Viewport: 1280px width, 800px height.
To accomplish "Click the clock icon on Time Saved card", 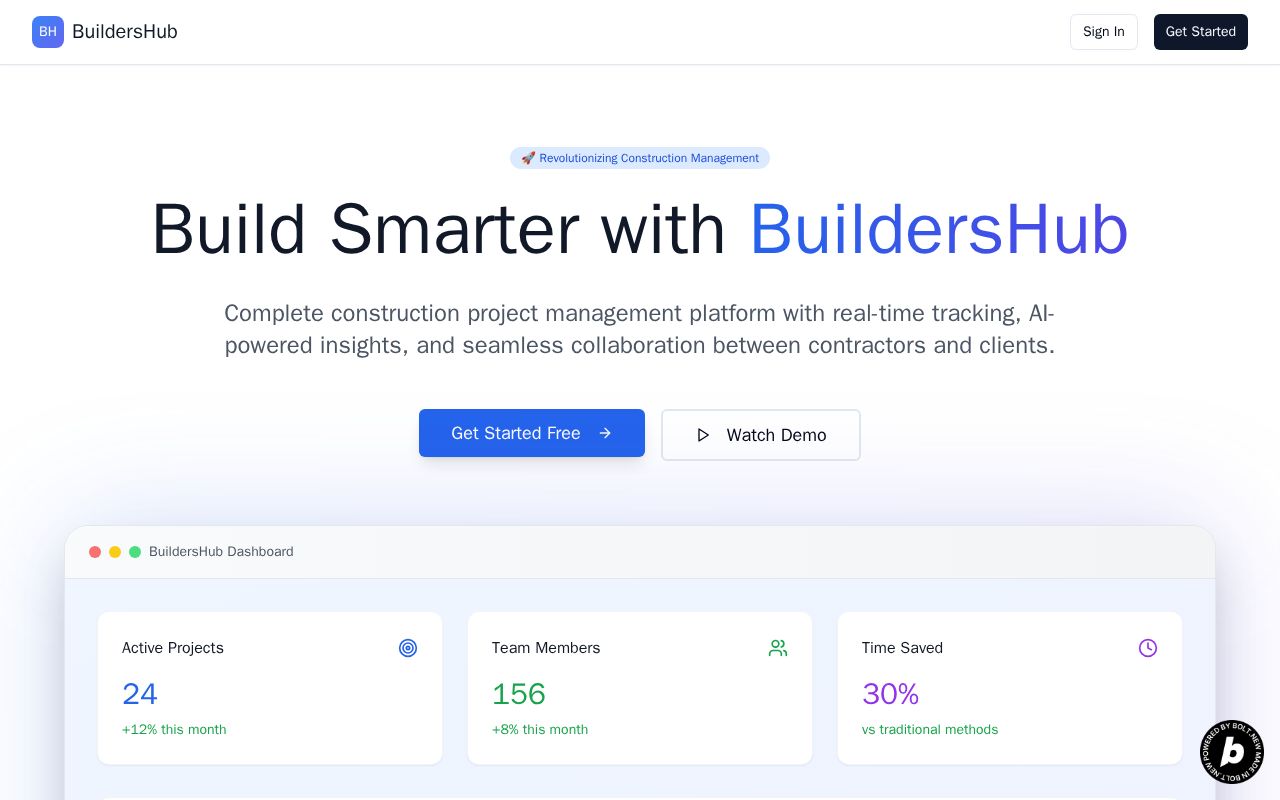I will (x=1148, y=648).
